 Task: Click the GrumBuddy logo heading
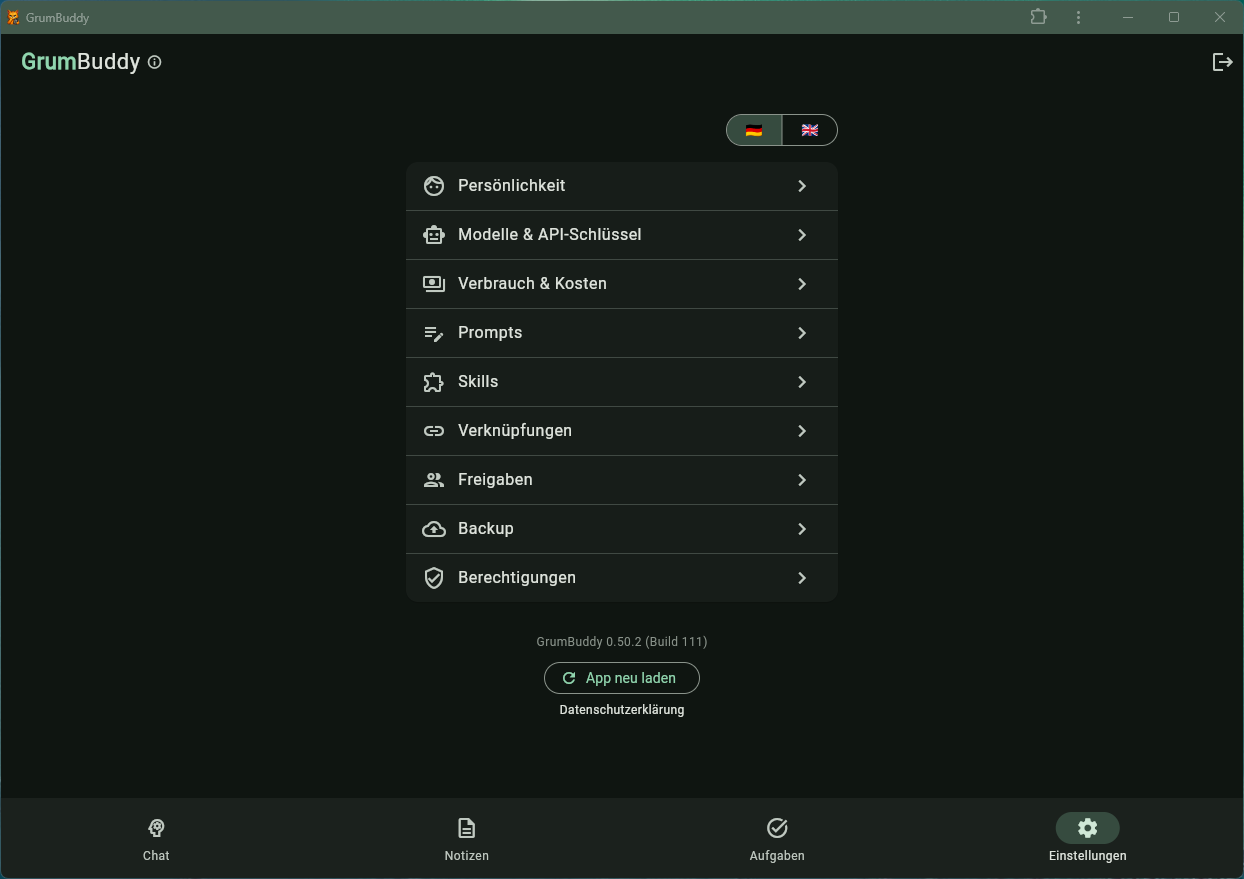pyautogui.click(x=81, y=62)
